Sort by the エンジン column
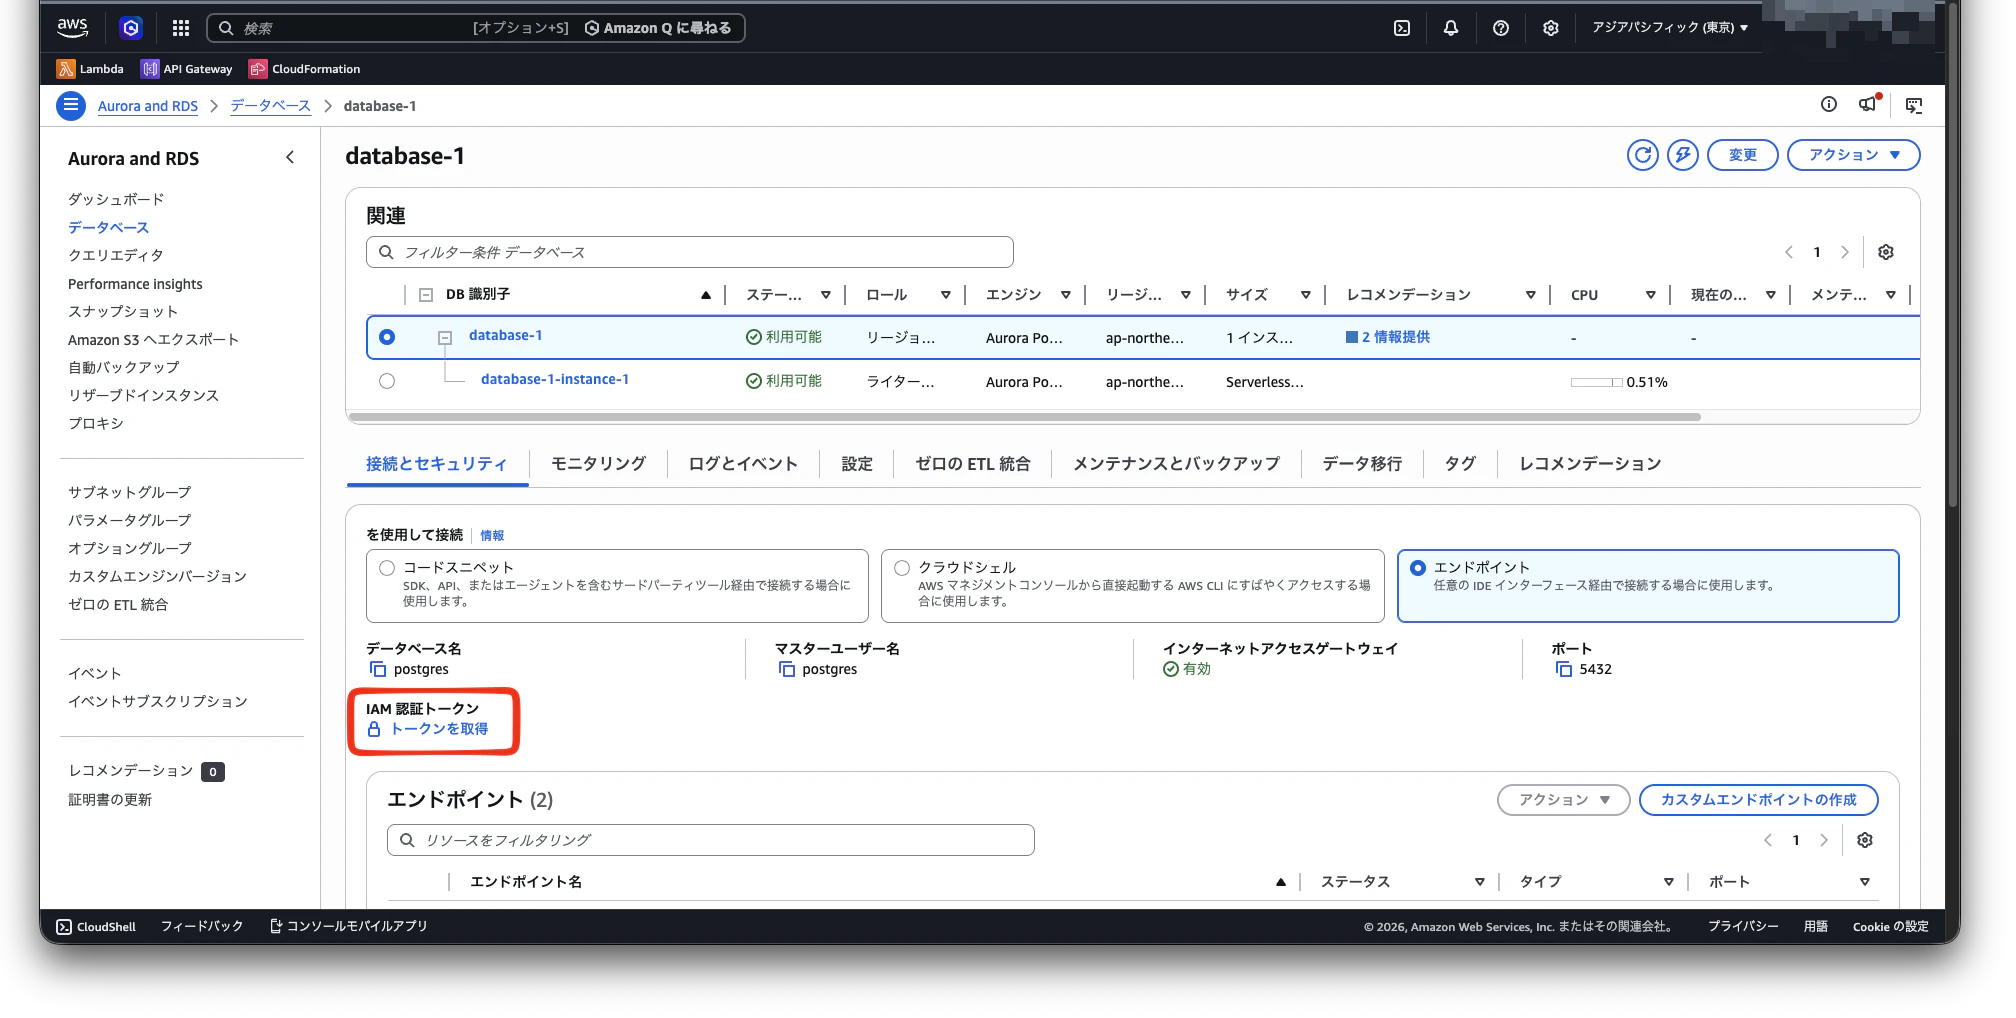This screenshot has width=2016, height=1018. 1066,295
